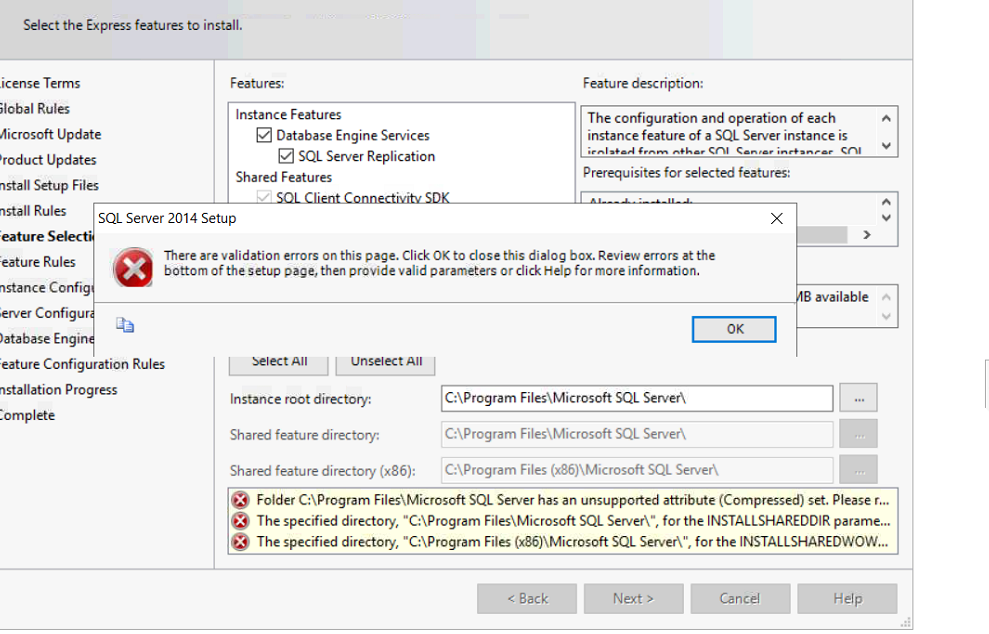Screen dimensions: 989x634
Task: Select Feature Configuration Rules step
Action: point(81,364)
